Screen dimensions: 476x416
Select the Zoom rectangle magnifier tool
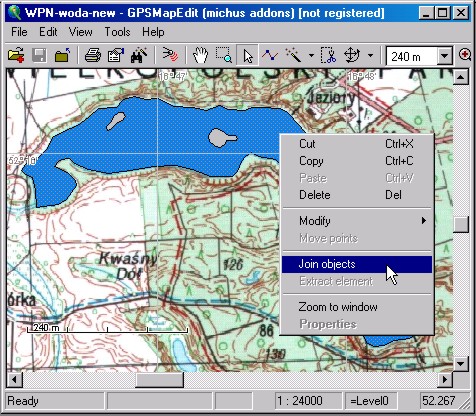(x=224, y=55)
